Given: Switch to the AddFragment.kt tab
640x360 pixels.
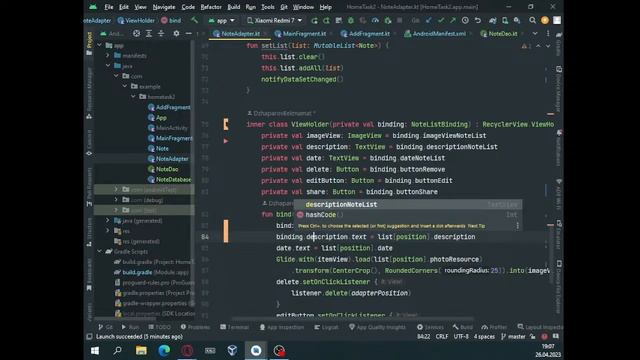Looking at the screenshot, I should (365, 33).
